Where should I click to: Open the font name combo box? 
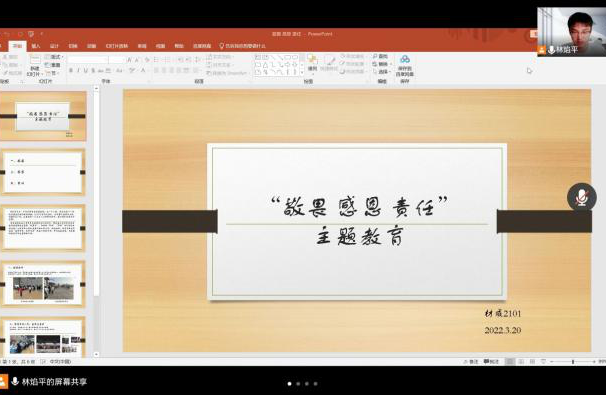[x=88, y=60]
